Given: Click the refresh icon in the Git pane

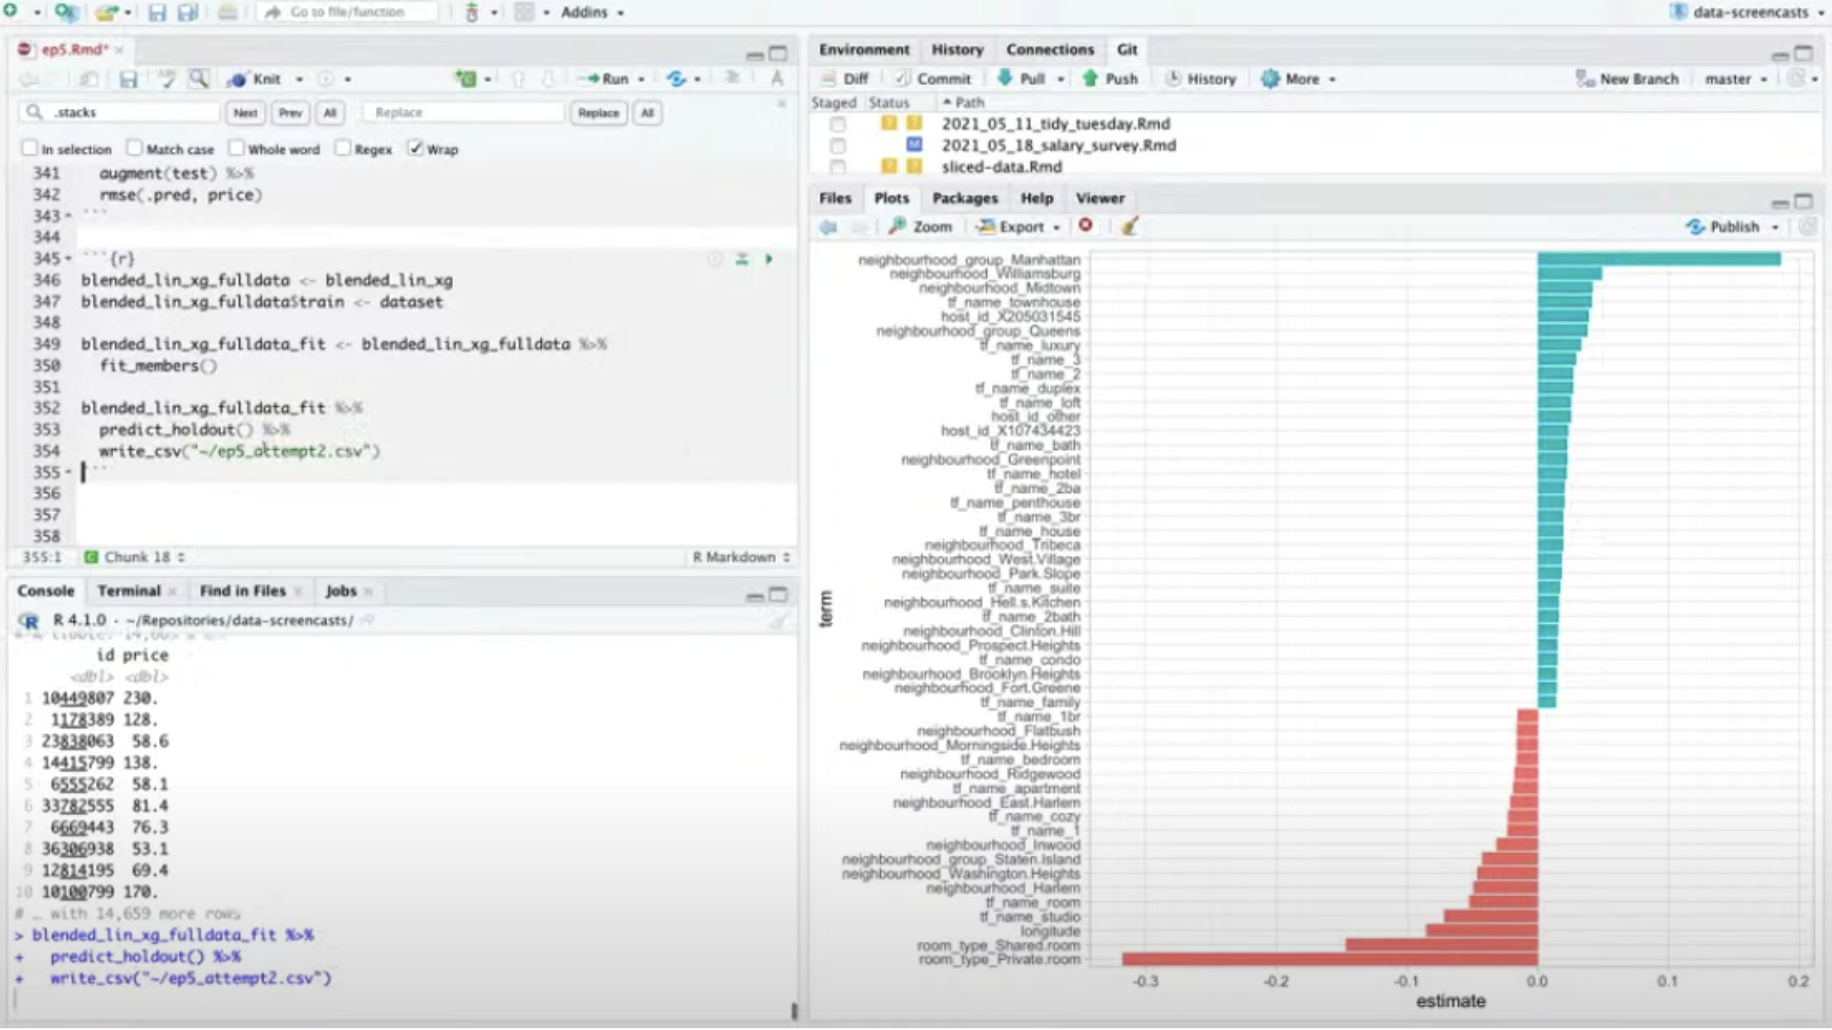Looking at the screenshot, I should (1797, 79).
